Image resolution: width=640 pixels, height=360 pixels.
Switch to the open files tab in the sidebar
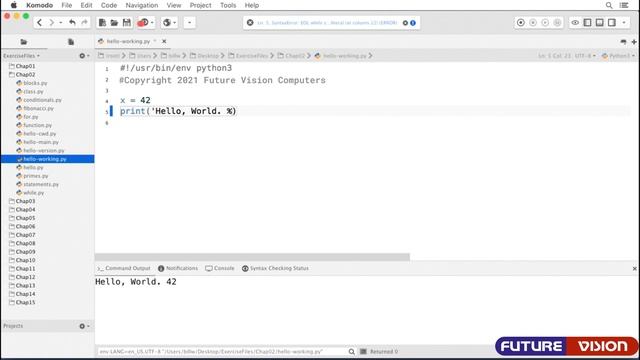click(x=71, y=42)
